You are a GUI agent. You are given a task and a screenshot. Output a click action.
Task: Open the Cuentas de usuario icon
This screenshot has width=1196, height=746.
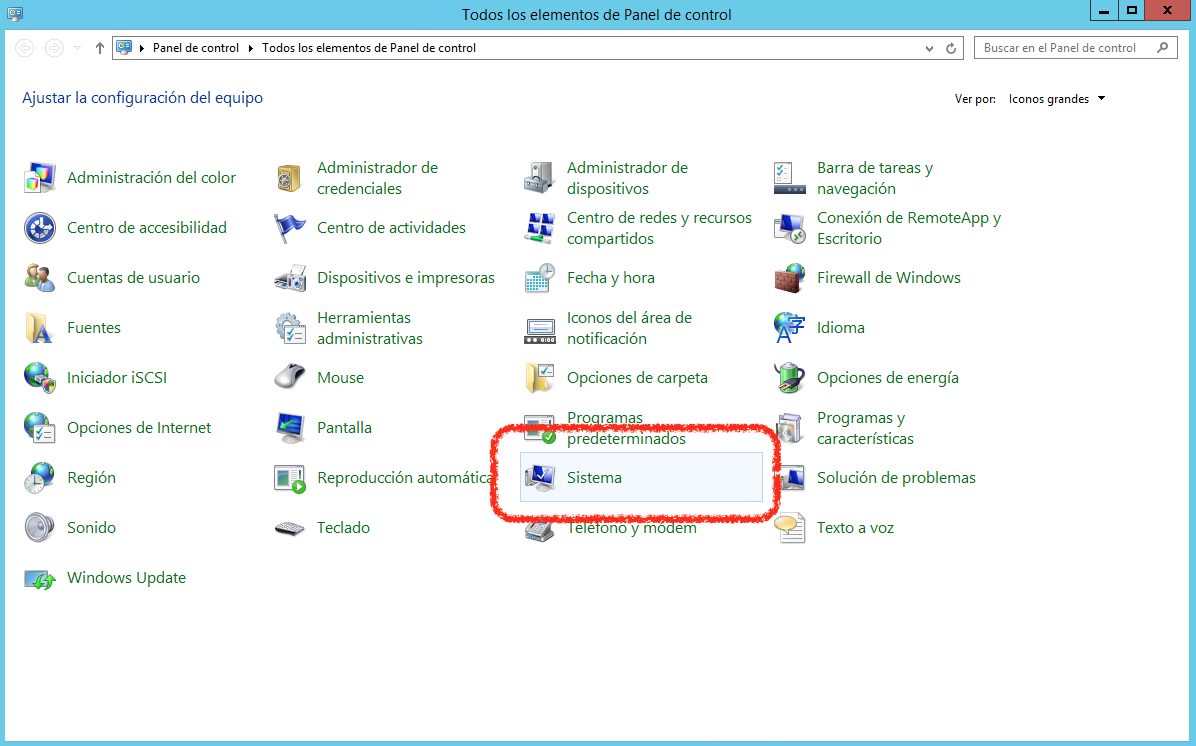pos(40,278)
